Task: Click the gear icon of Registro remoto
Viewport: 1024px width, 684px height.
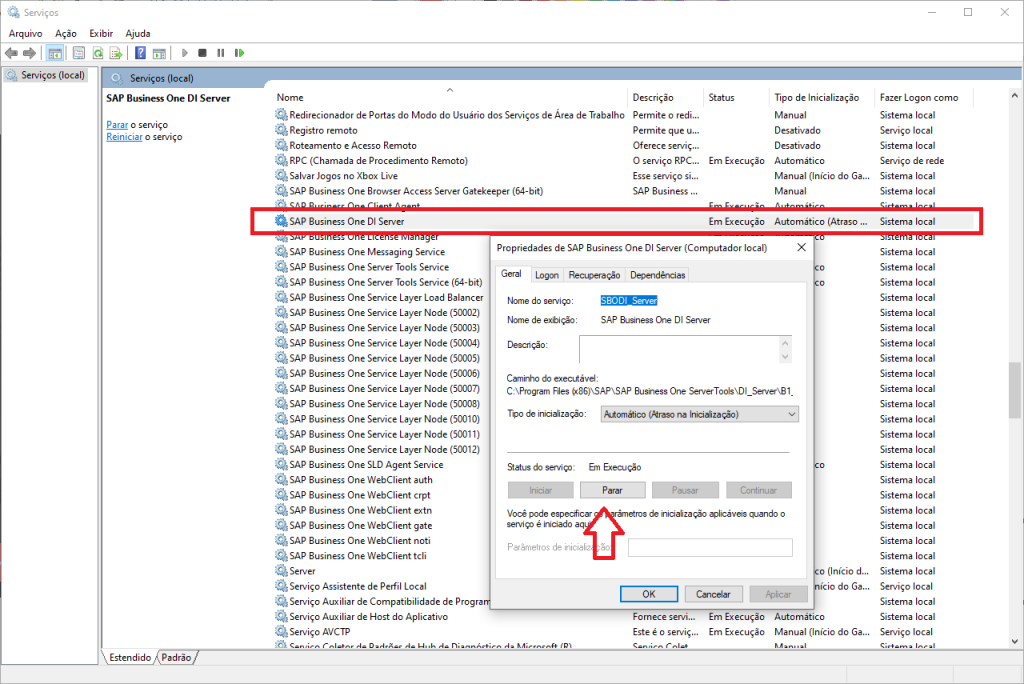Action: pyautogui.click(x=281, y=130)
